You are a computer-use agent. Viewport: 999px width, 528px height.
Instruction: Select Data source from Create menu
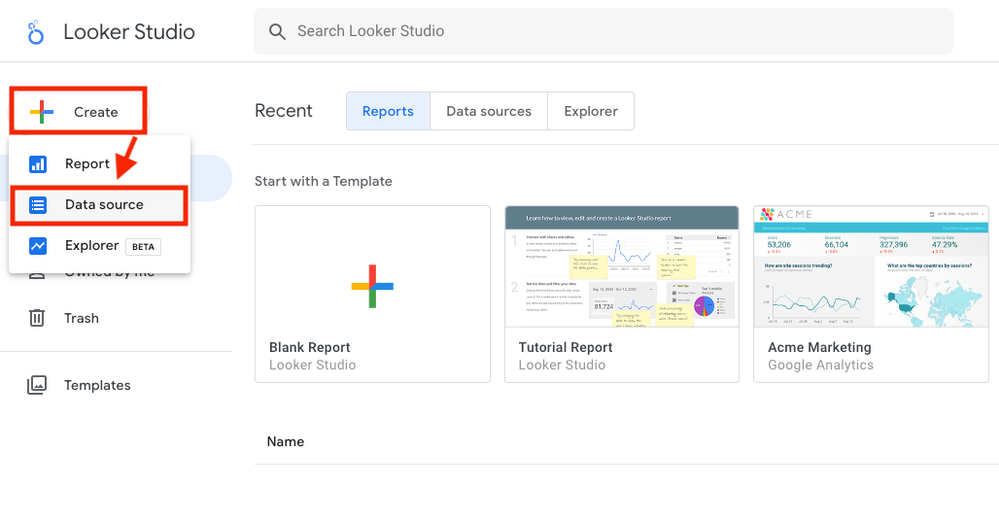[x=104, y=205]
